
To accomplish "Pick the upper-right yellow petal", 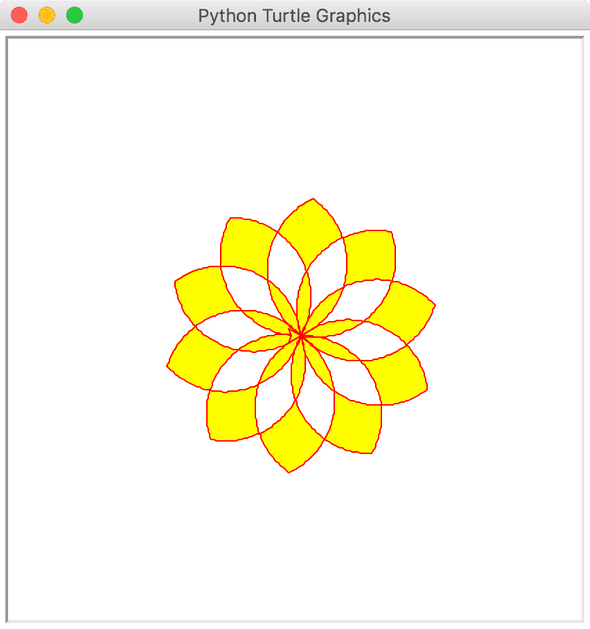I will pos(371,255).
